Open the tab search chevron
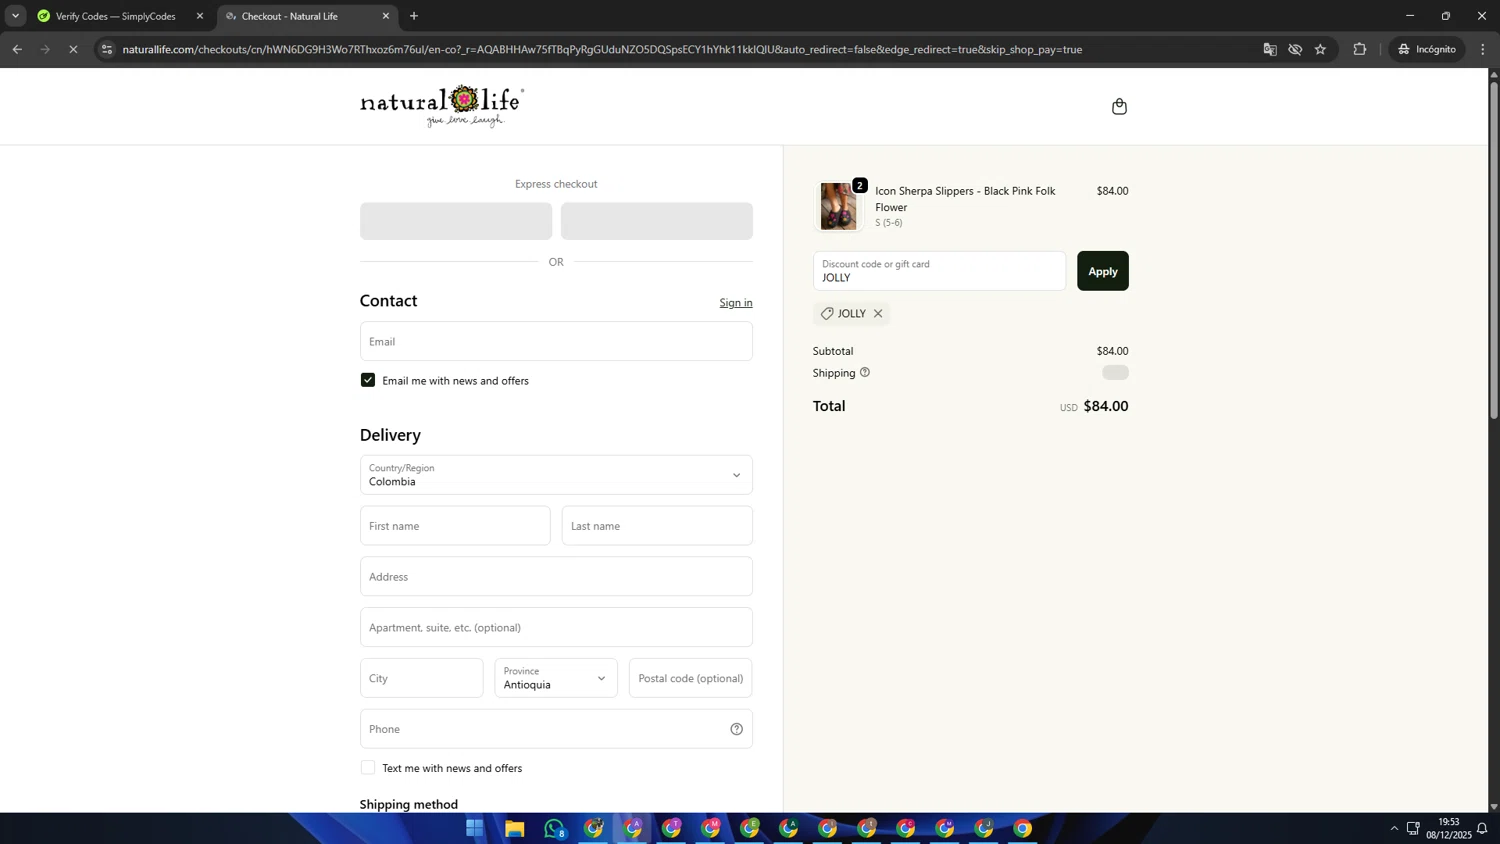This screenshot has height=844, width=1500. click(15, 16)
